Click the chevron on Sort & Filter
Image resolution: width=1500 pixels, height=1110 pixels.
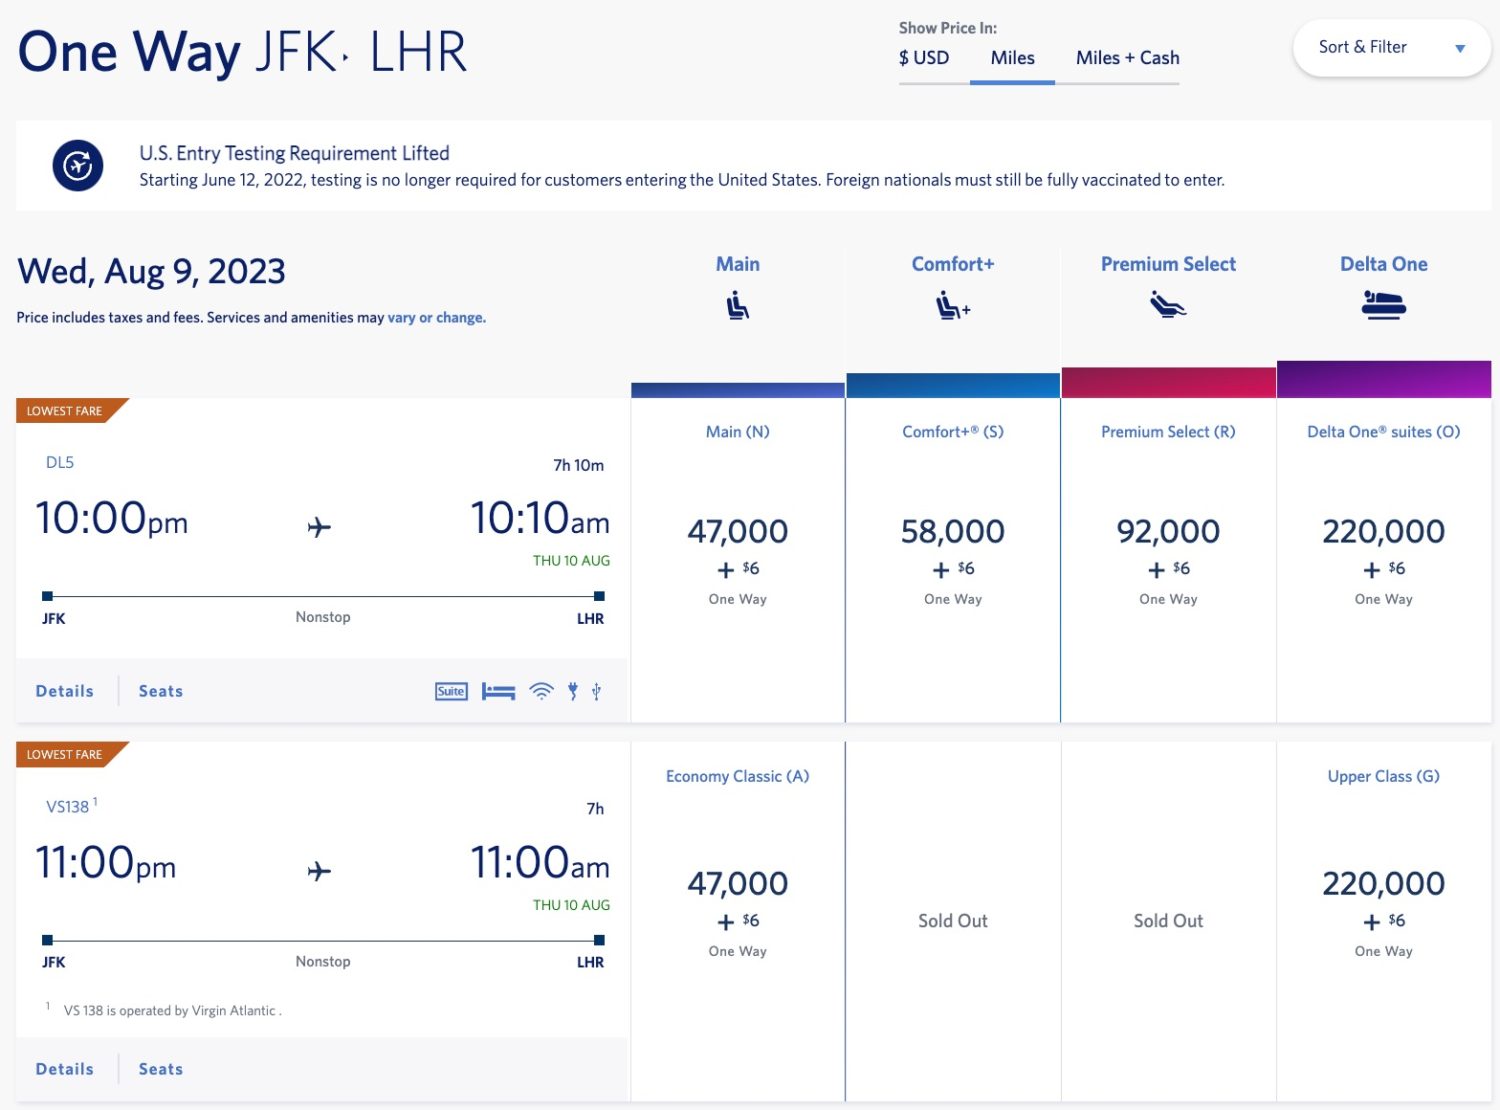(1460, 47)
